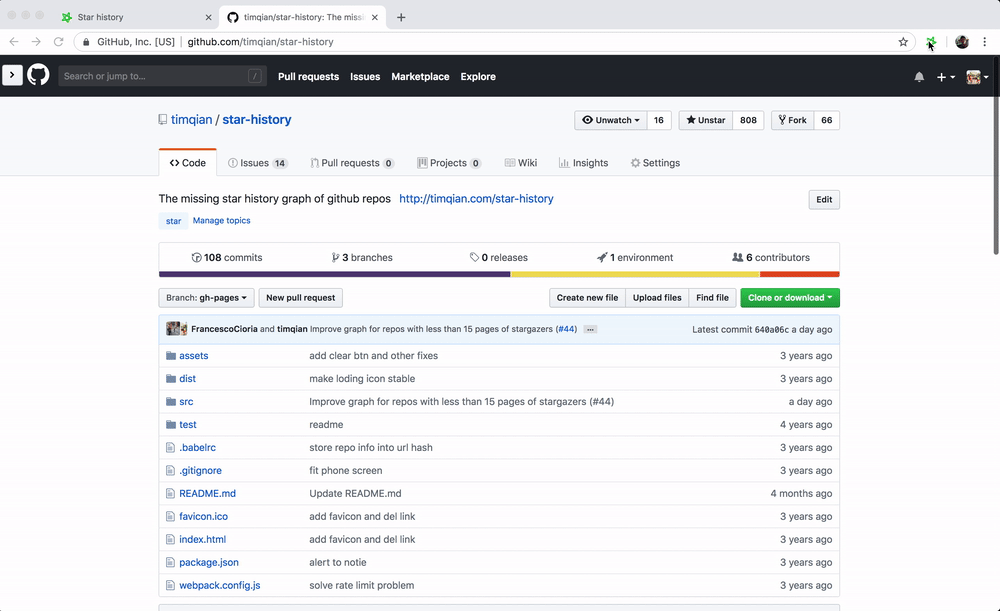Open a new browser tab

tap(401, 17)
